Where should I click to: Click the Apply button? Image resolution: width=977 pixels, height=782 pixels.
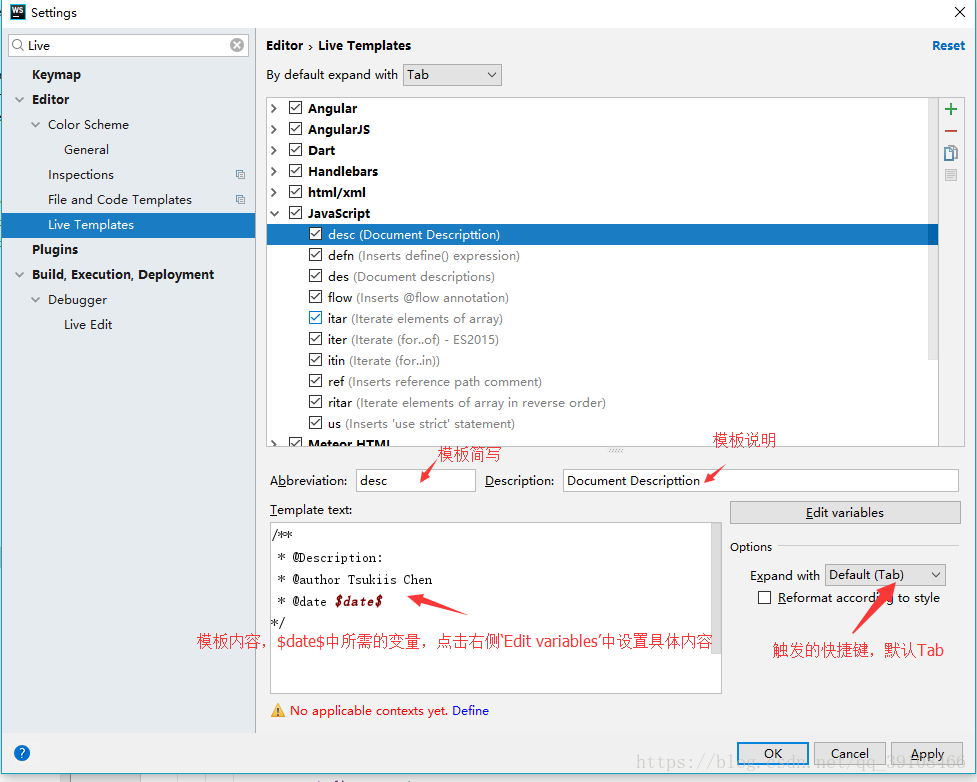927,753
